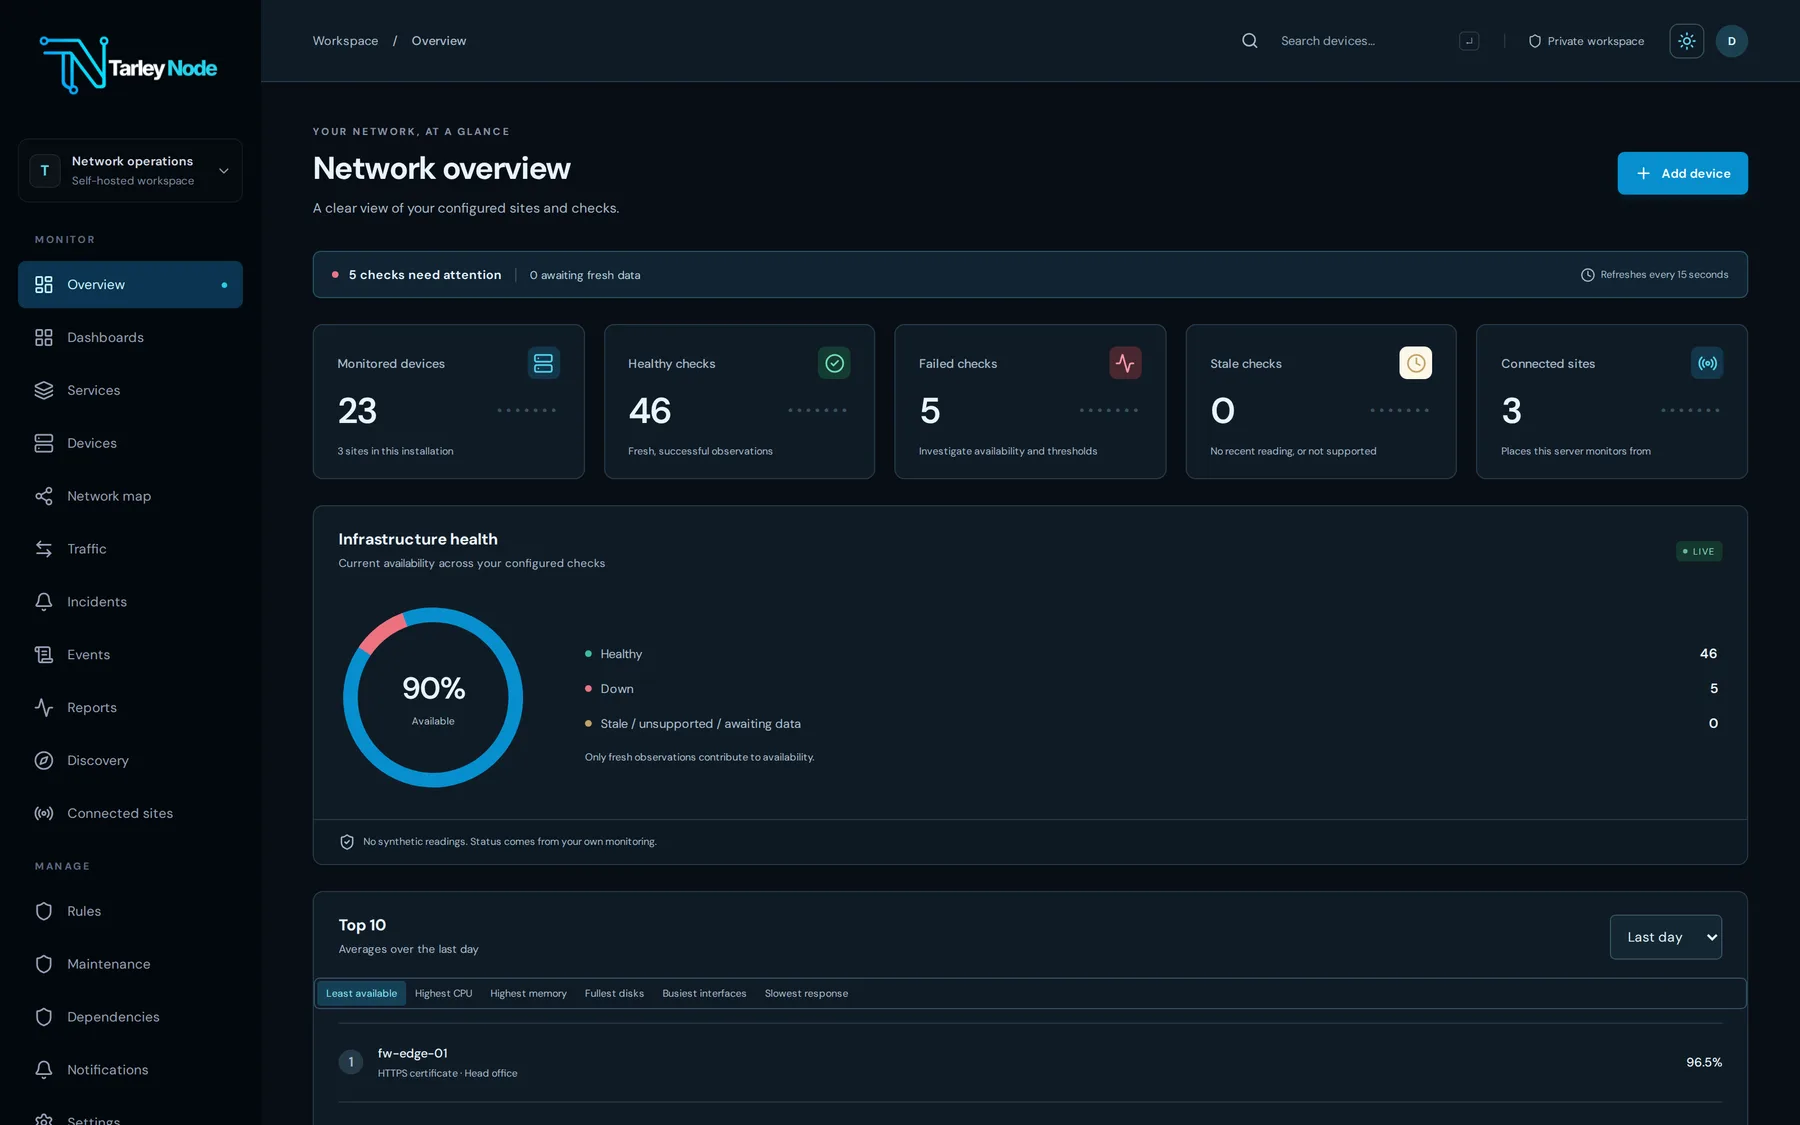The width and height of the screenshot is (1800, 1125).
Task: Click the Healthy green legend dot
Action: (588, 654)
